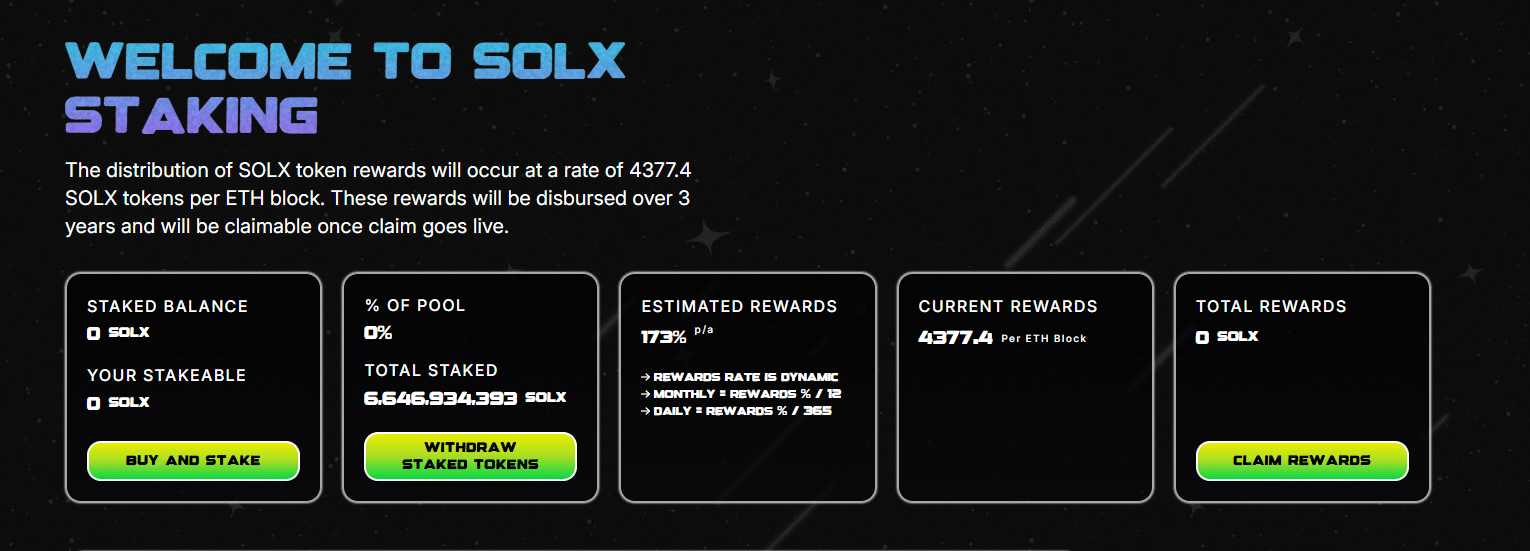Click the Total Rewards heading
The image size is (1530, 551).
(1271, 306)
